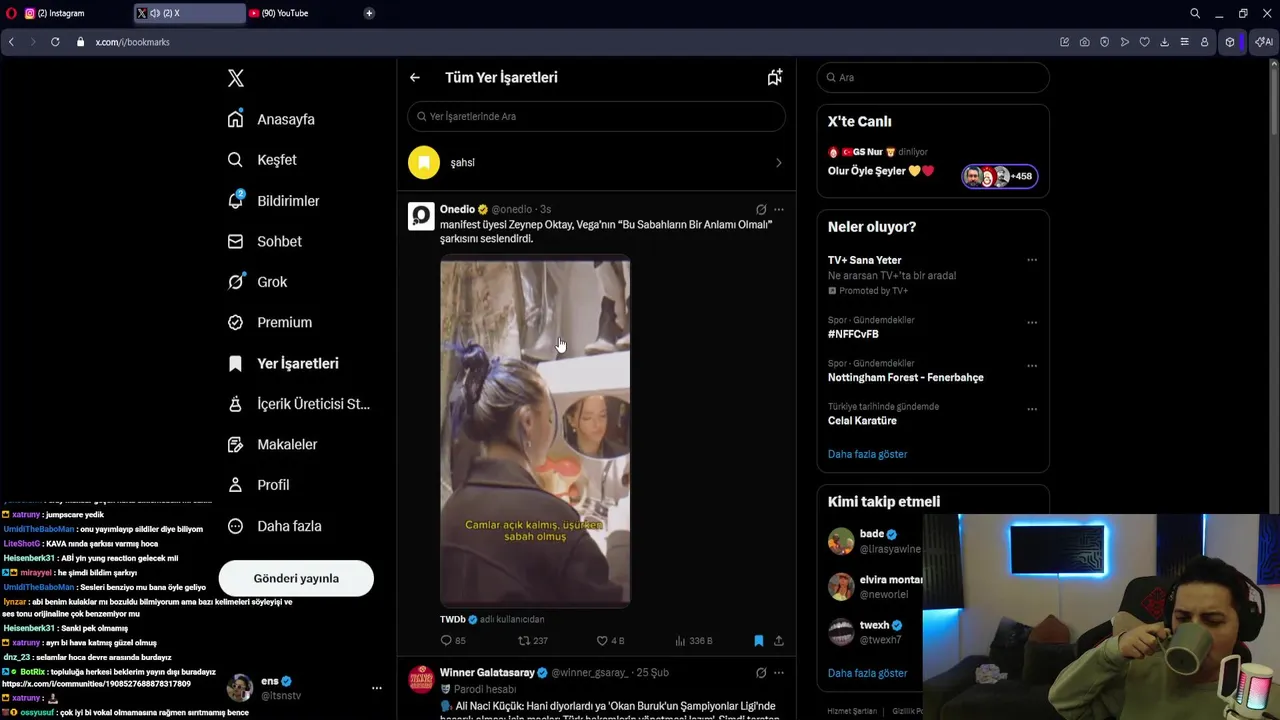This screenshot has height=720, width=1280.
Task: Click the browser back button
Action: (11, 42)
